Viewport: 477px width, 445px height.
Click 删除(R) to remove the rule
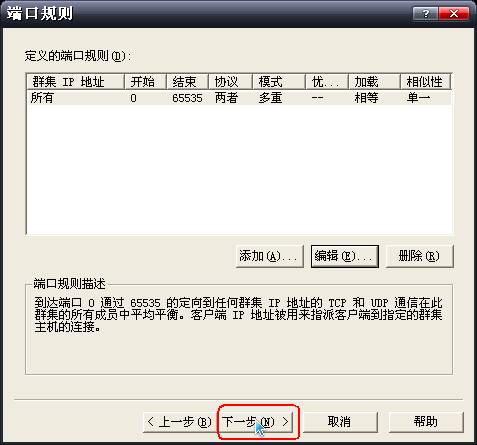pyautogui.click(x=419, y=256)
